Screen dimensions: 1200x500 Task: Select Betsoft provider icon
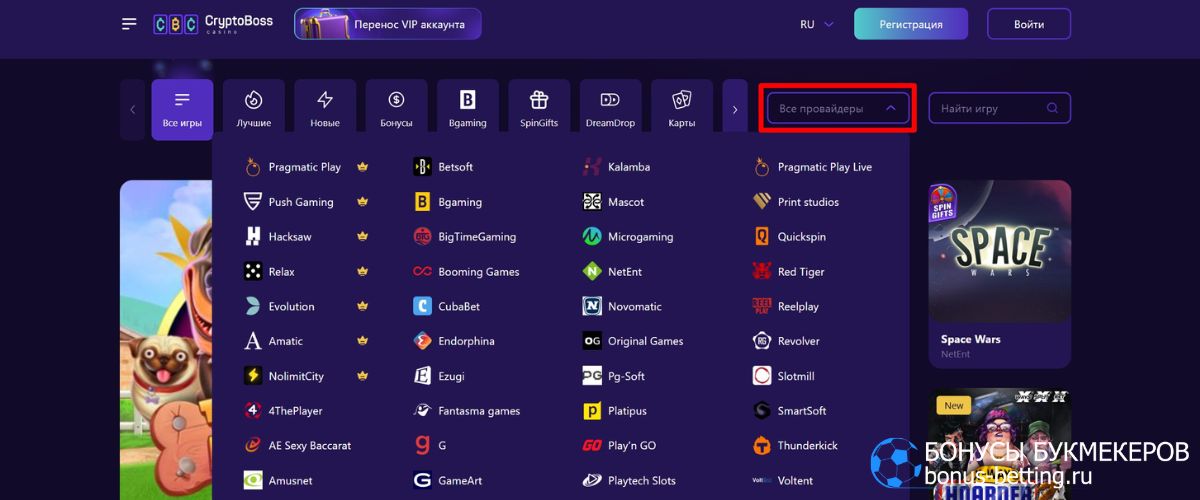click(x=422, y=167)
